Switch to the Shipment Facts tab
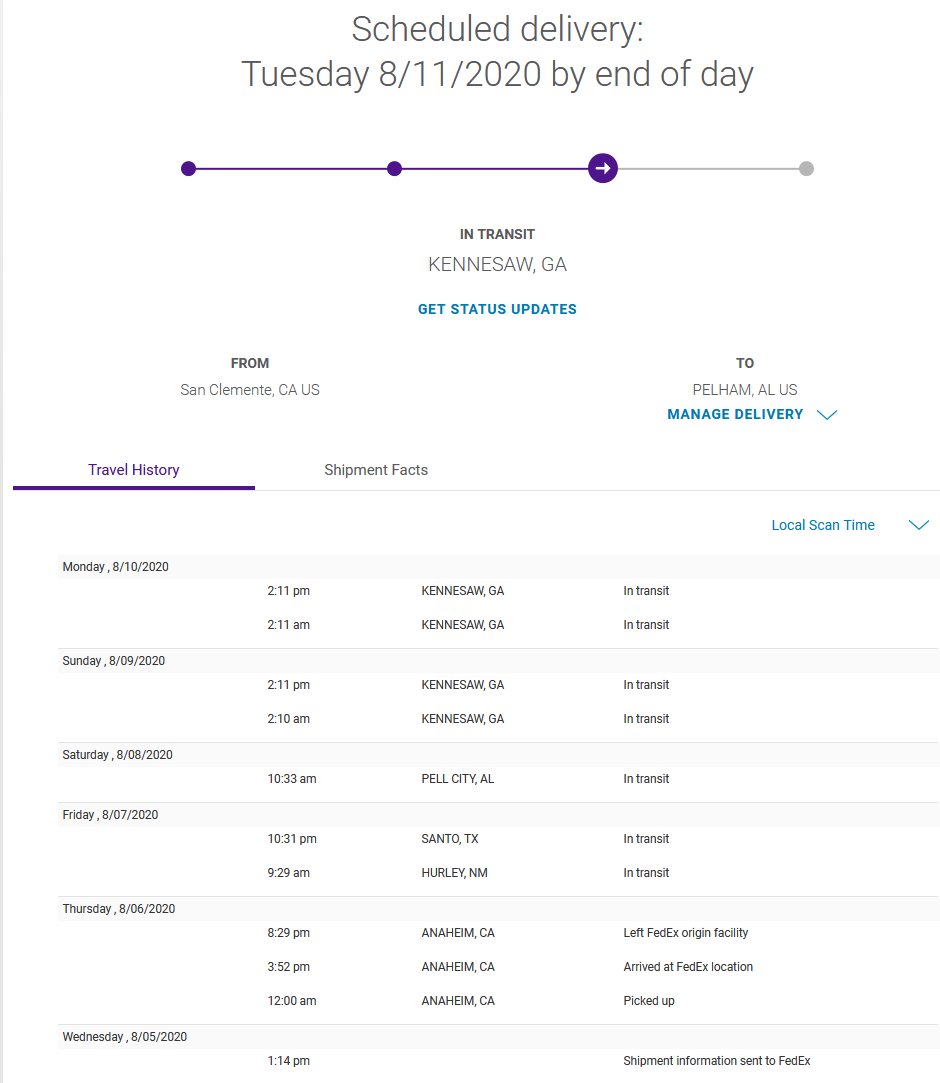Image resolution: width=940 pixels, height=1083 pixels. click(375, 470)
